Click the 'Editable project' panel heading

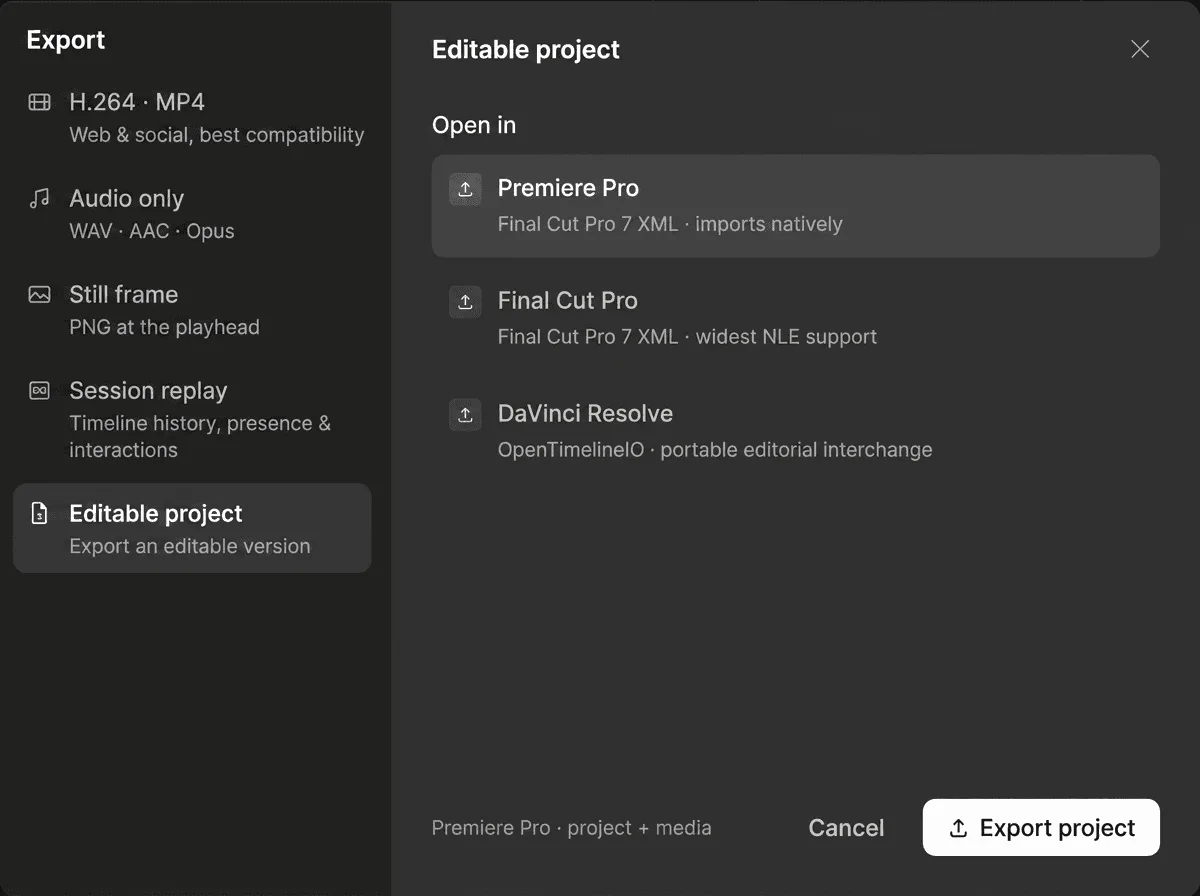click(526, 50)
